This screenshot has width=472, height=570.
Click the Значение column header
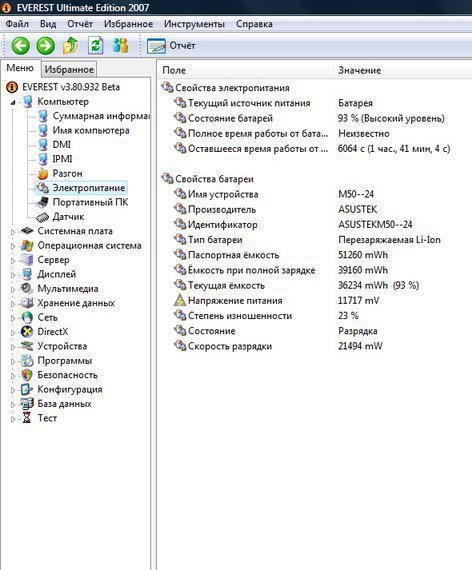359,70
